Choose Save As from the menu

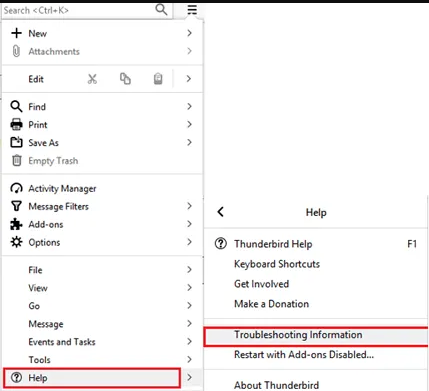tap(102, 143)
